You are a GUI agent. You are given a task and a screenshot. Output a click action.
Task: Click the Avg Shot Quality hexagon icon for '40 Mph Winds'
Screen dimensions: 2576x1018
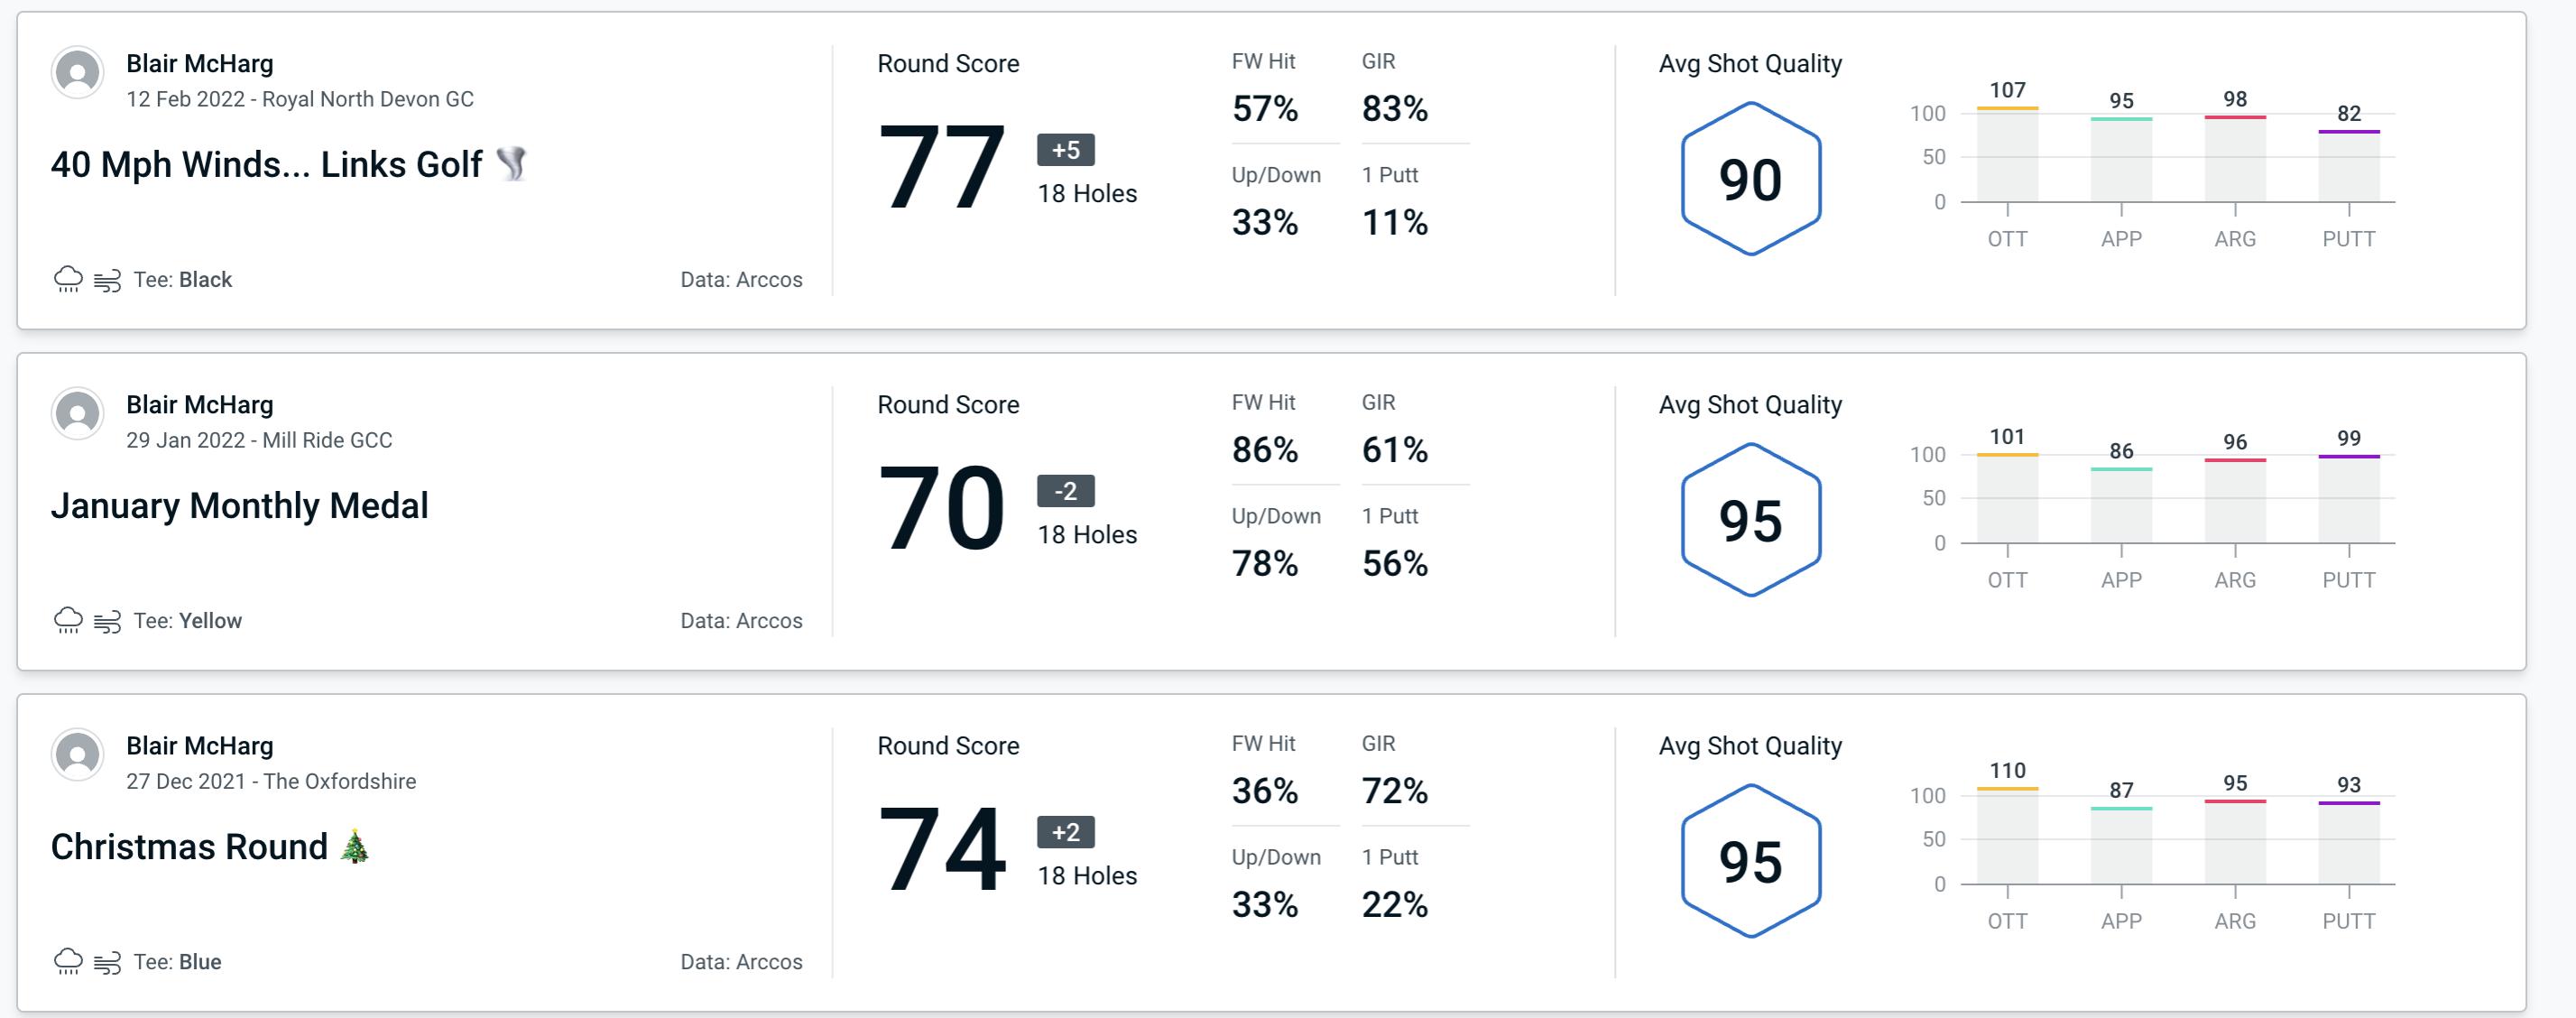pos(1748,174)
